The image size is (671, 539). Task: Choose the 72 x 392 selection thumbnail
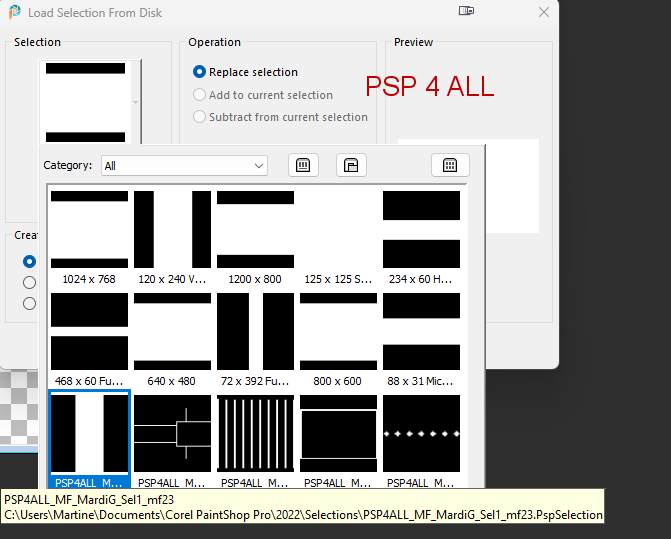(x=255, y=332)
